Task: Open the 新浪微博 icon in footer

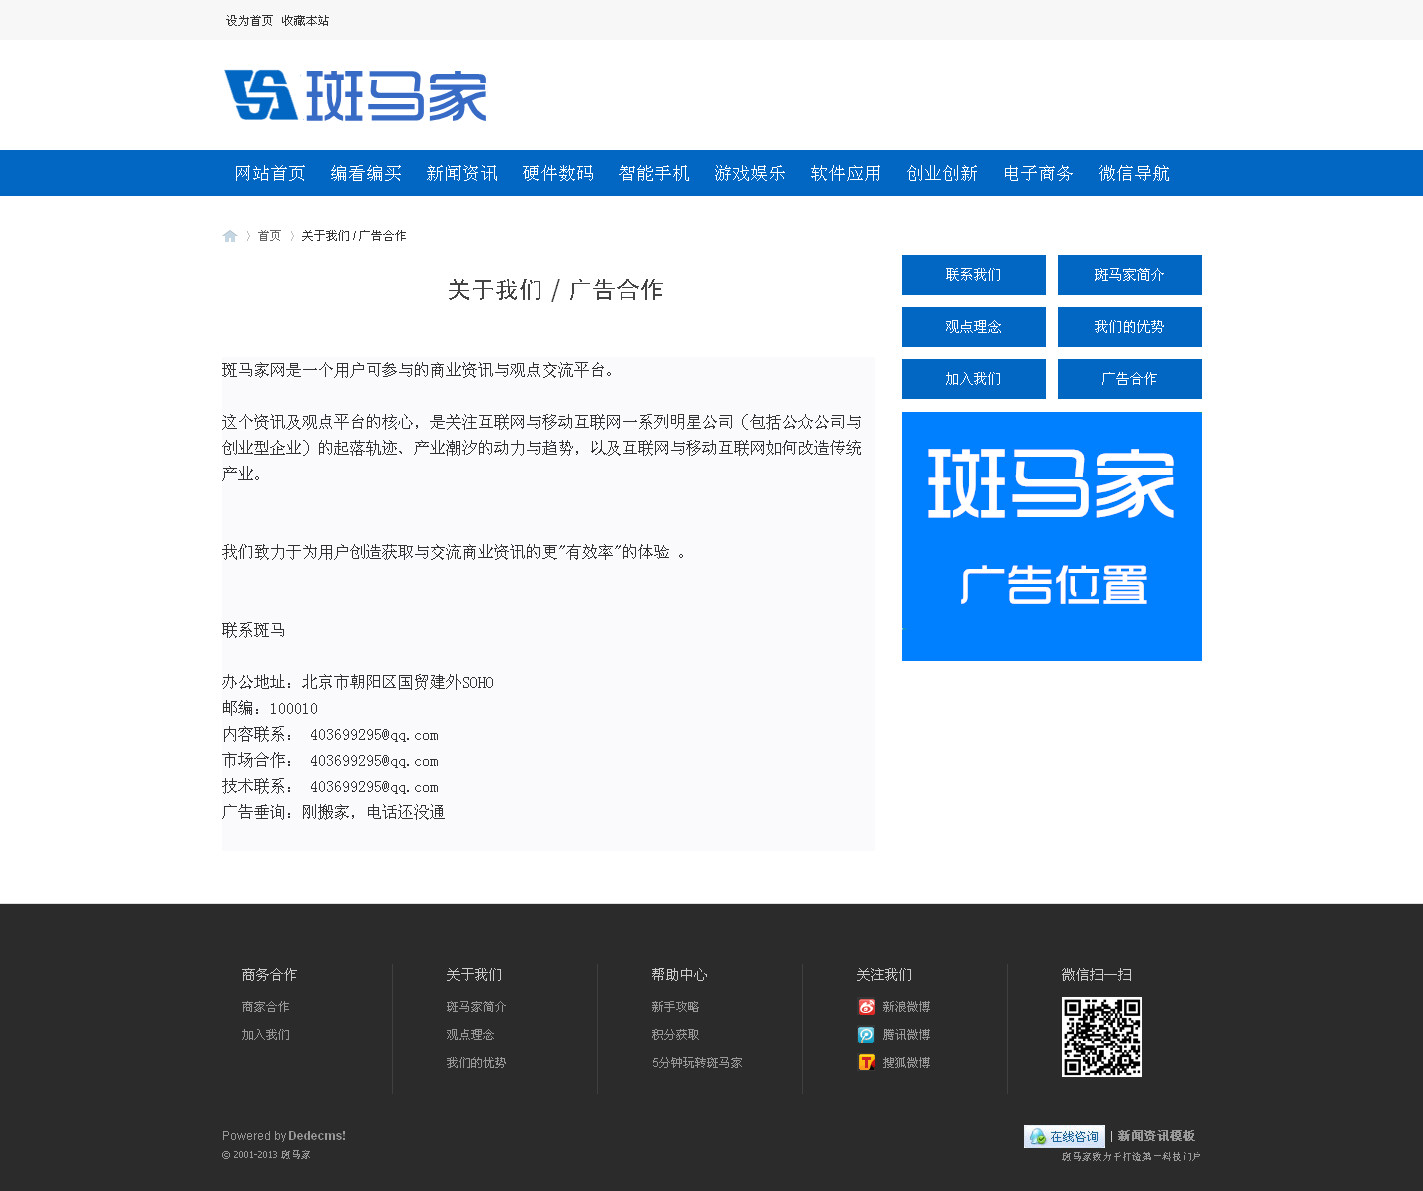Action: (866, 1007)
